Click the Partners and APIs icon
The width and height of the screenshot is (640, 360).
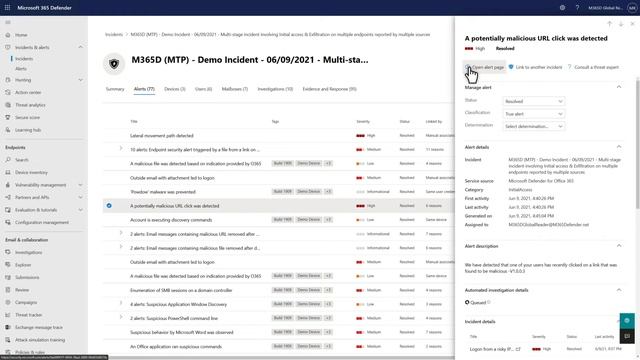(8, 197)
